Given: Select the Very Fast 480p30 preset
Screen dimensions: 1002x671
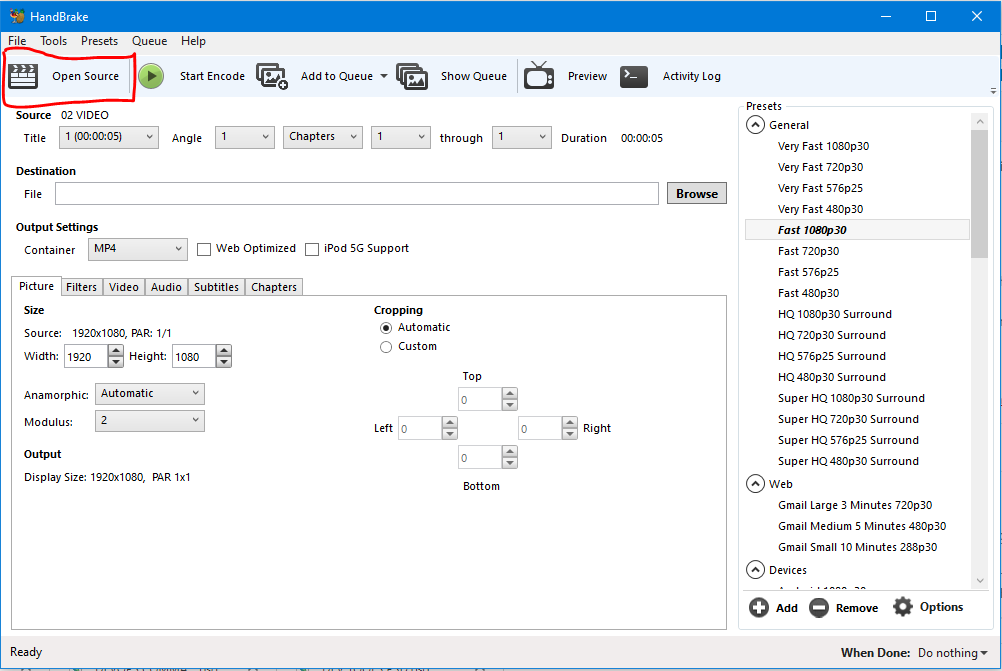Looking at the screenshot, I should (820, 209).
